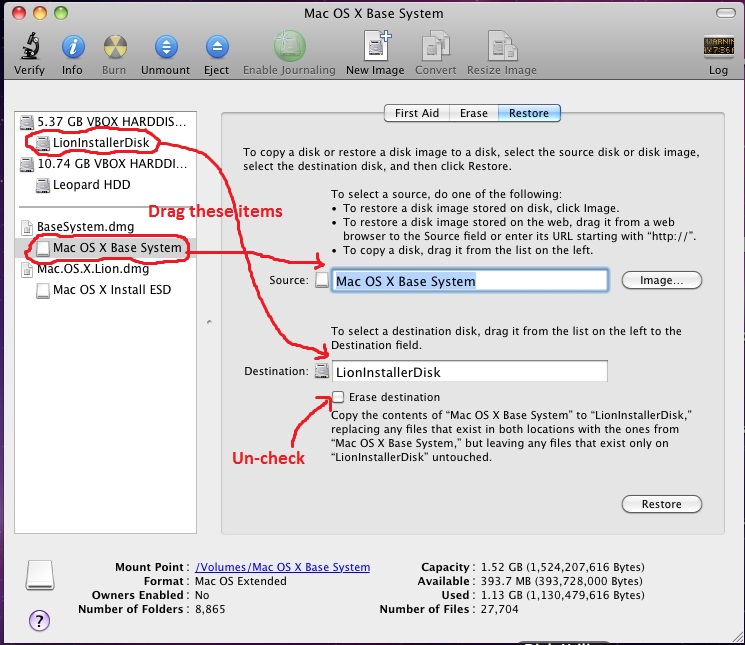Screen dimensions: 745x645
Task: Open the Log viewer icon
Action: (x=718, y=47)
